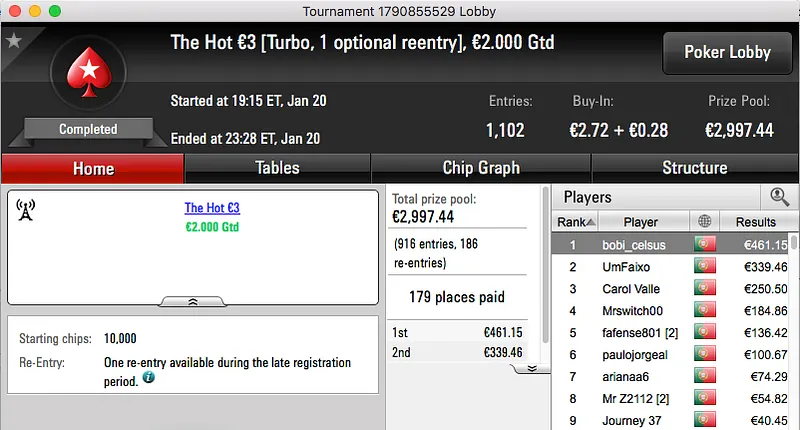
Task: Click Carol Valle's country flag icon
Action: tap(704, 289)
